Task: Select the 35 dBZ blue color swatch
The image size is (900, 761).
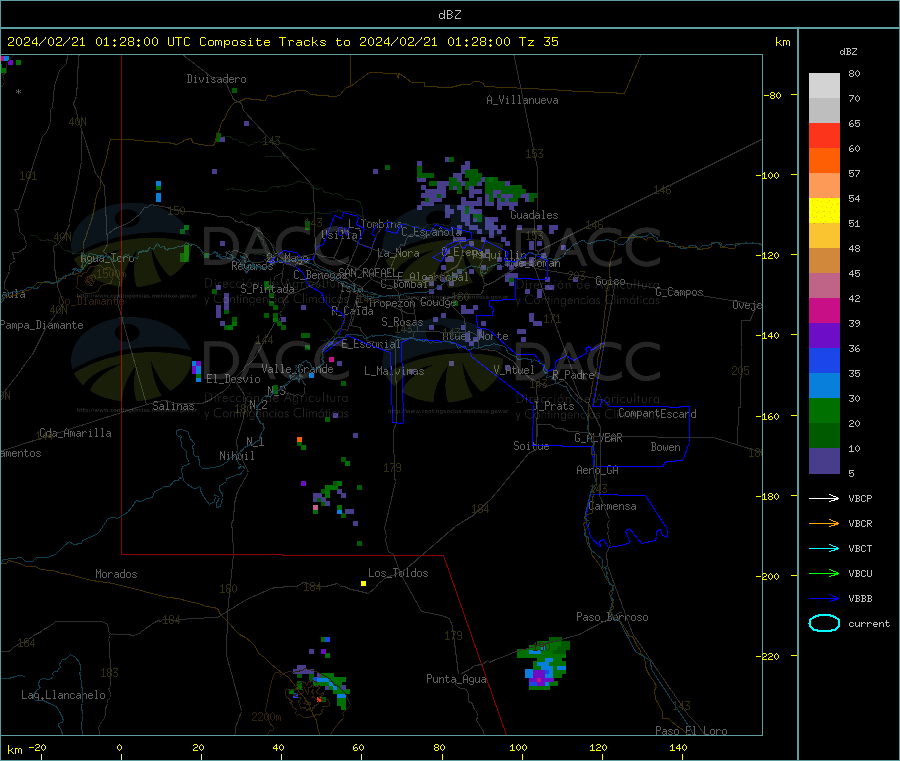Action: pyautogui.click(x=824, y=385)
